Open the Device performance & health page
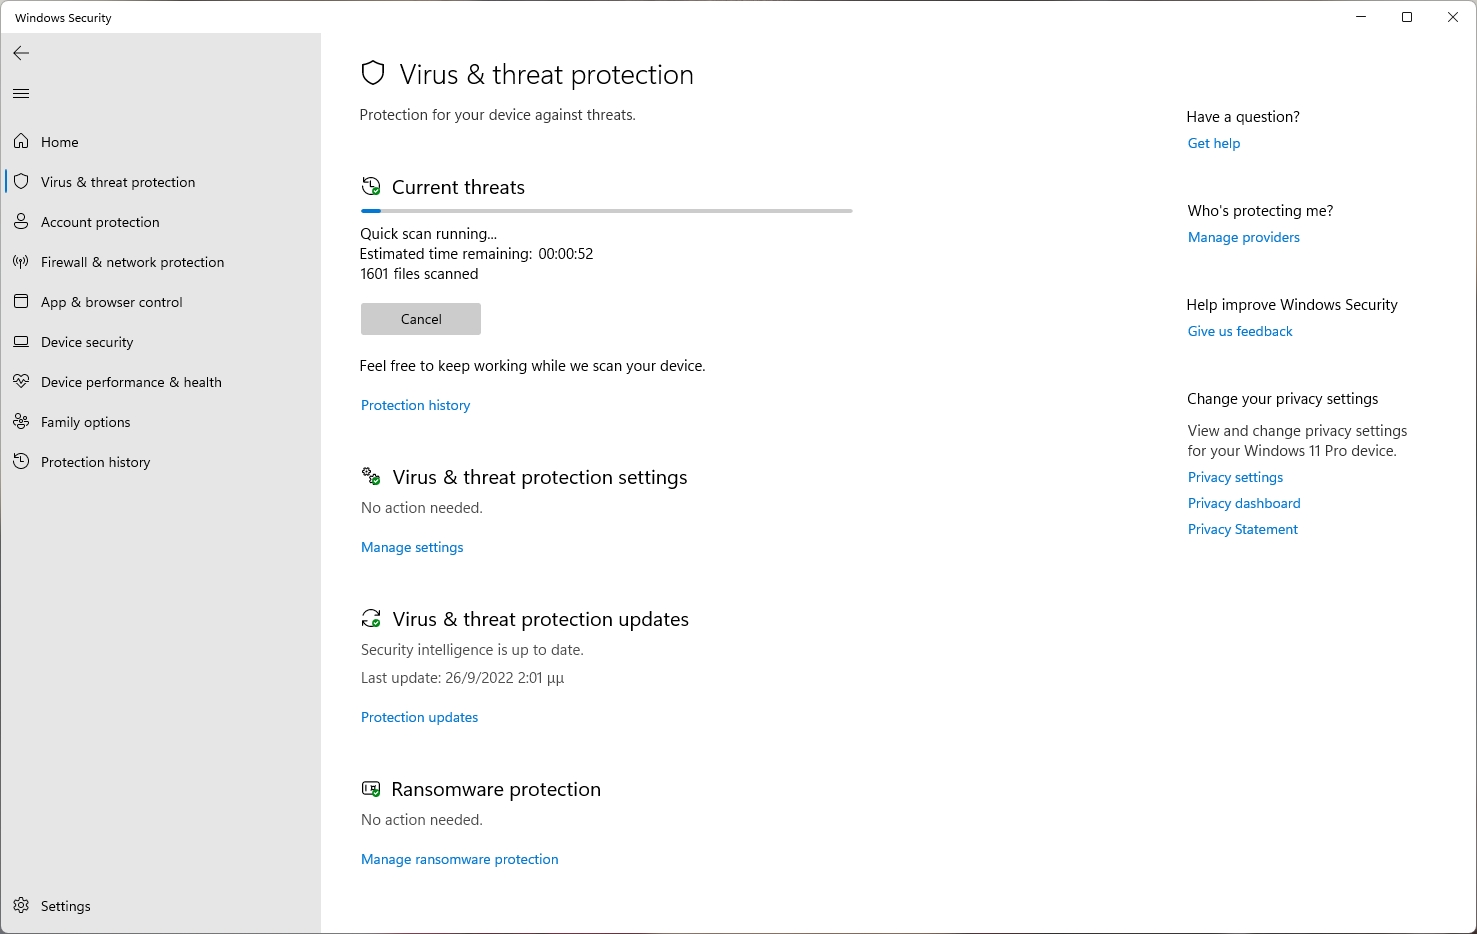The image size is (1477, 934). (x=131, y=381)
